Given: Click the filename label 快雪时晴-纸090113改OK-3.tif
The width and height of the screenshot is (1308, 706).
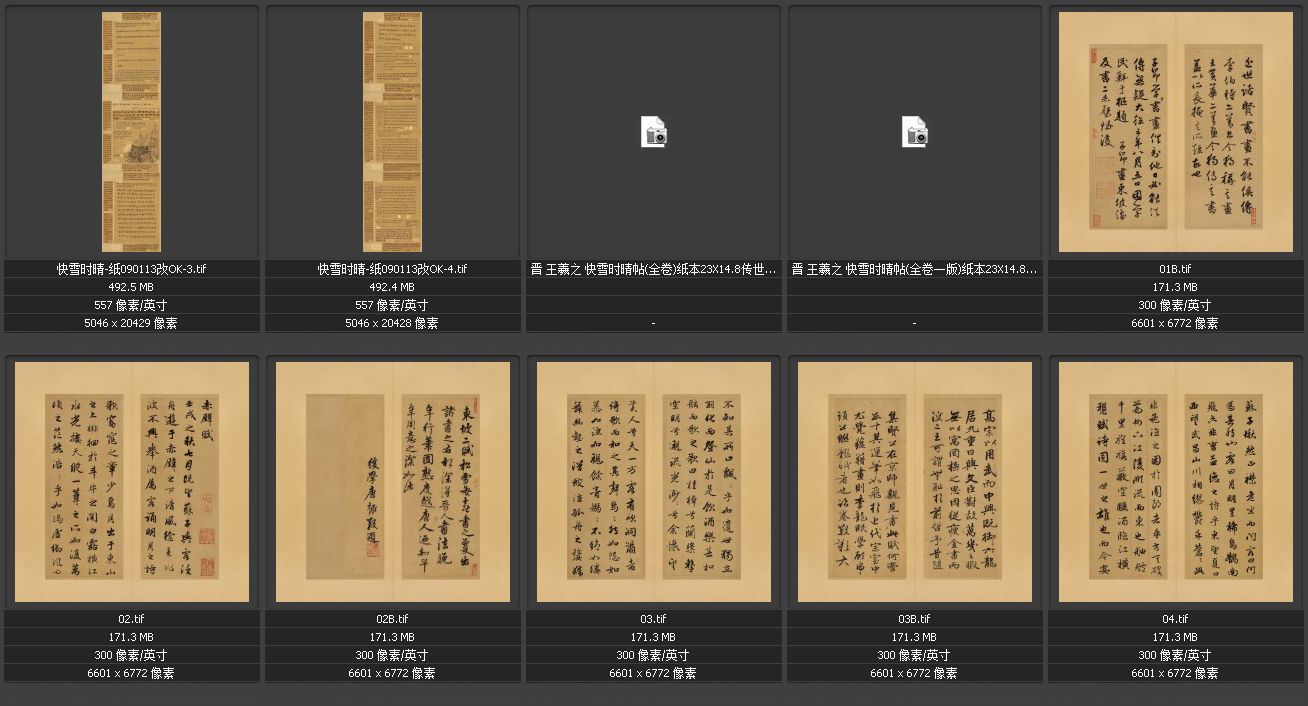Looking at the screenshot, I should pos(131,269).
